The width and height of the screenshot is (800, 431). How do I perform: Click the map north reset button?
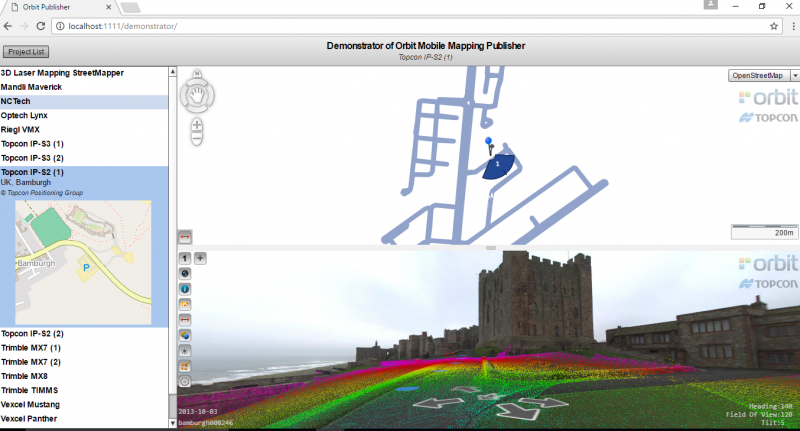tap(197, 74)
